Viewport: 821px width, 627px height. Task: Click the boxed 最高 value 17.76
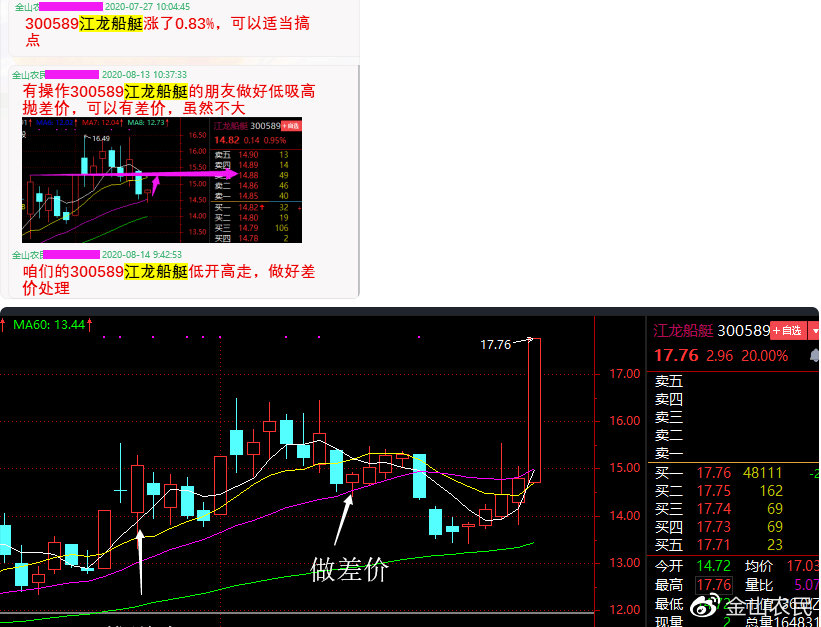click(x=714, y=585)
